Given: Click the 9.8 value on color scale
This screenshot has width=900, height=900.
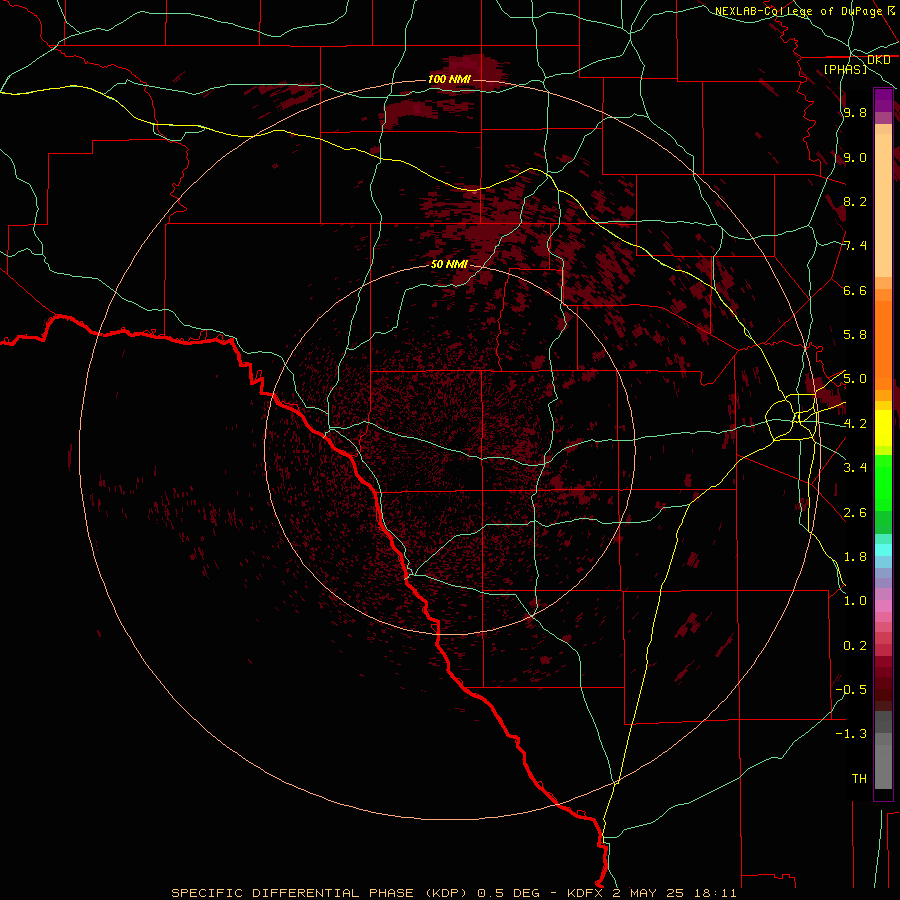Looking at the screenshot, I should pyautogui.click(x=855, y=112).
